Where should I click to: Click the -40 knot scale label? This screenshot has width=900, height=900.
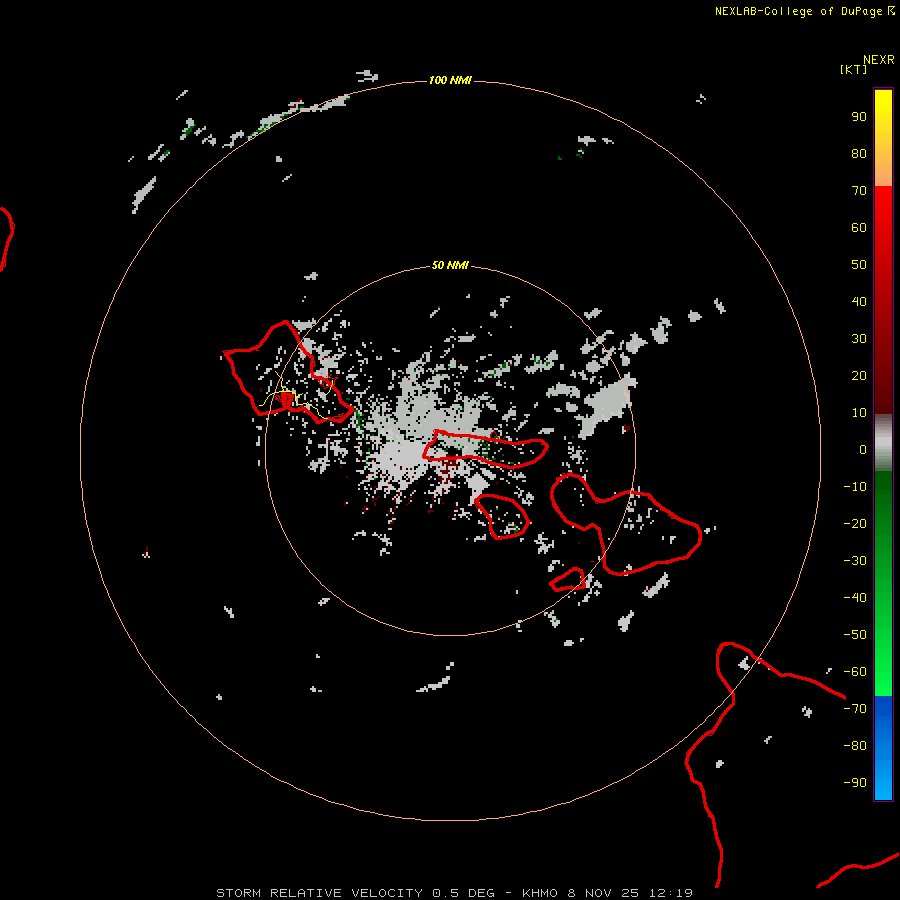coord(855,598)
